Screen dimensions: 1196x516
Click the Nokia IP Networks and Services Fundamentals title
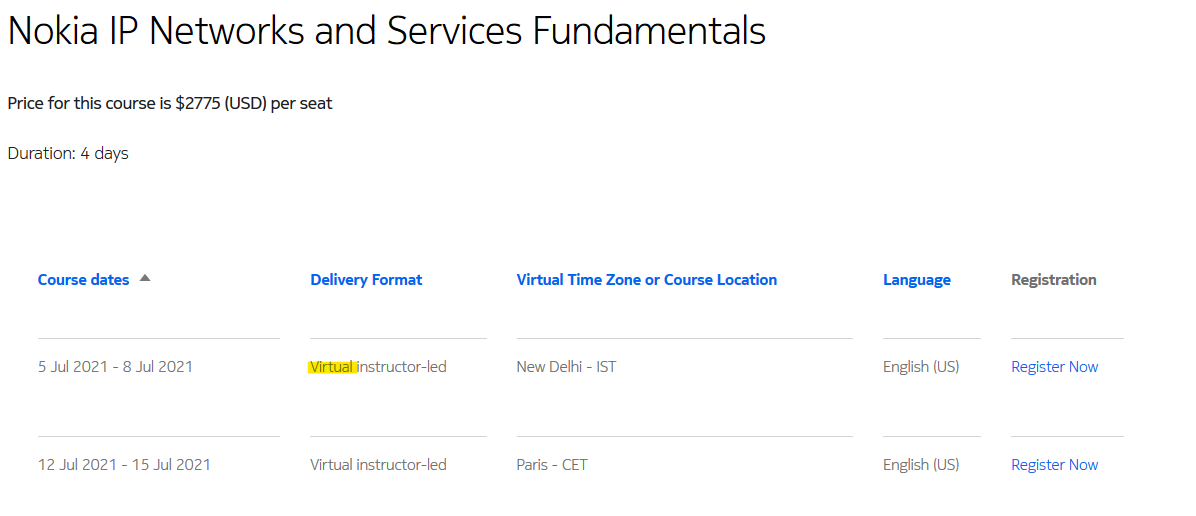[386, 31]
